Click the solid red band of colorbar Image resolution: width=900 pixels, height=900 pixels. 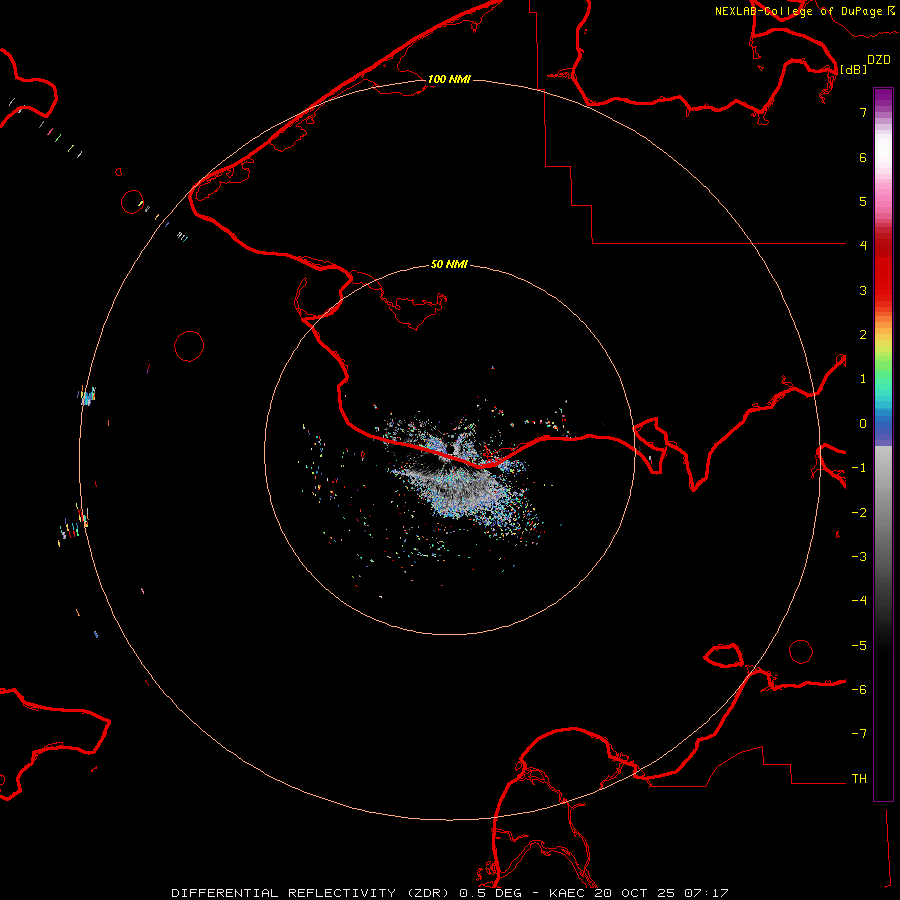883,270
